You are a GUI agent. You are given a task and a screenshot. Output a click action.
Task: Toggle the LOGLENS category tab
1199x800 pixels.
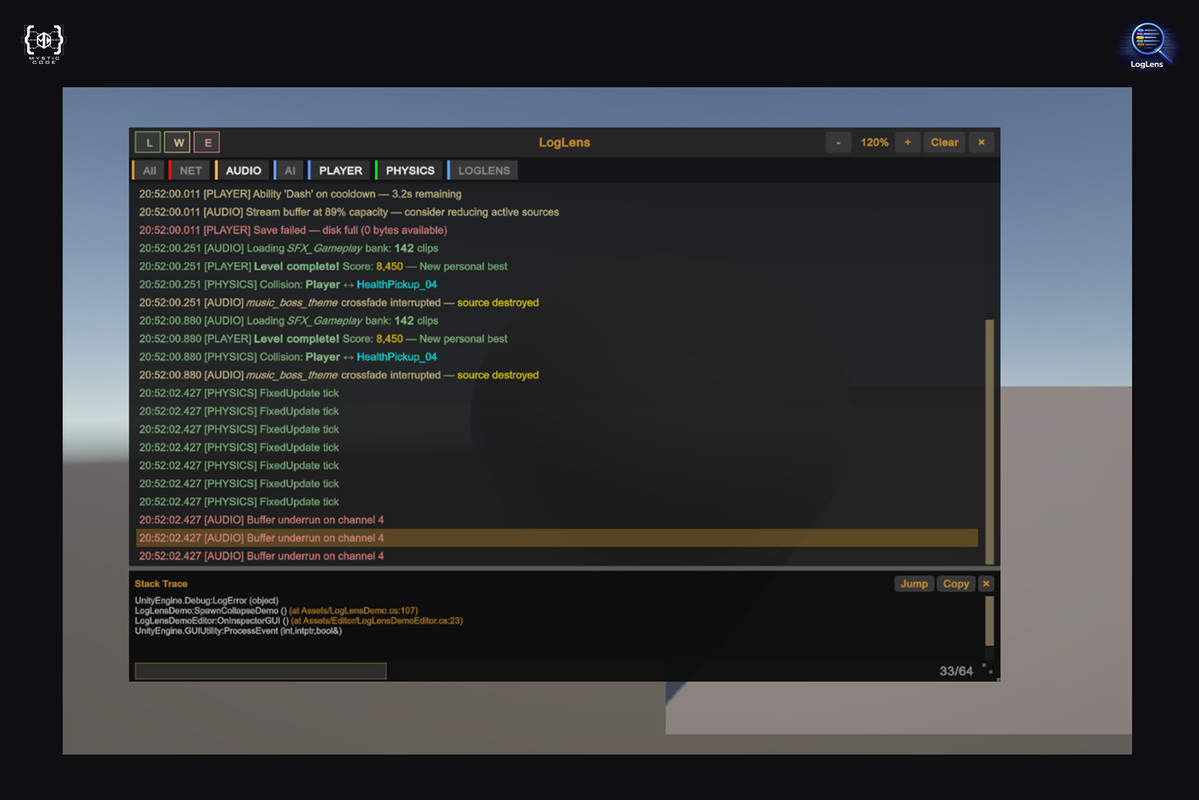tap(483, 171)
